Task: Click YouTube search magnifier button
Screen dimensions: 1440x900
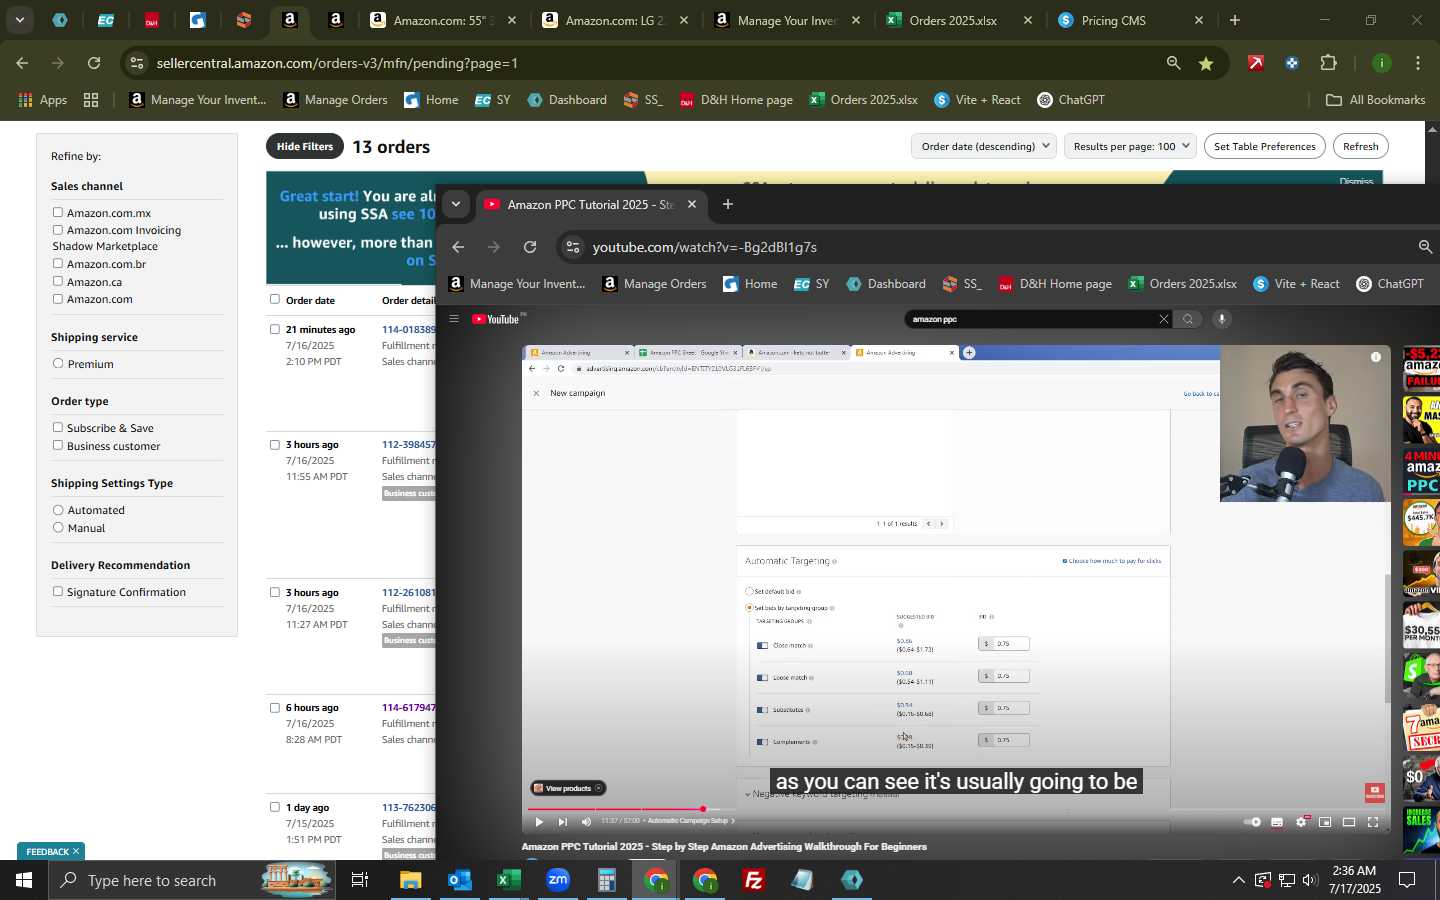Action: pos(1188,319)
